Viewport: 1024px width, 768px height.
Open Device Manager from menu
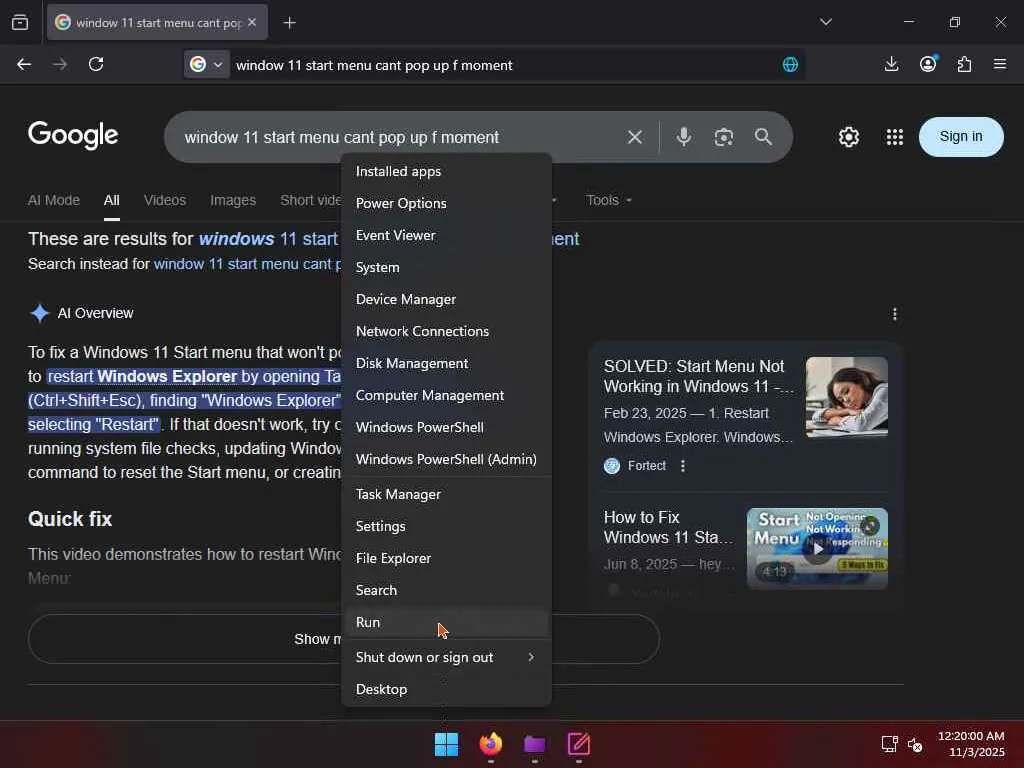446,299
